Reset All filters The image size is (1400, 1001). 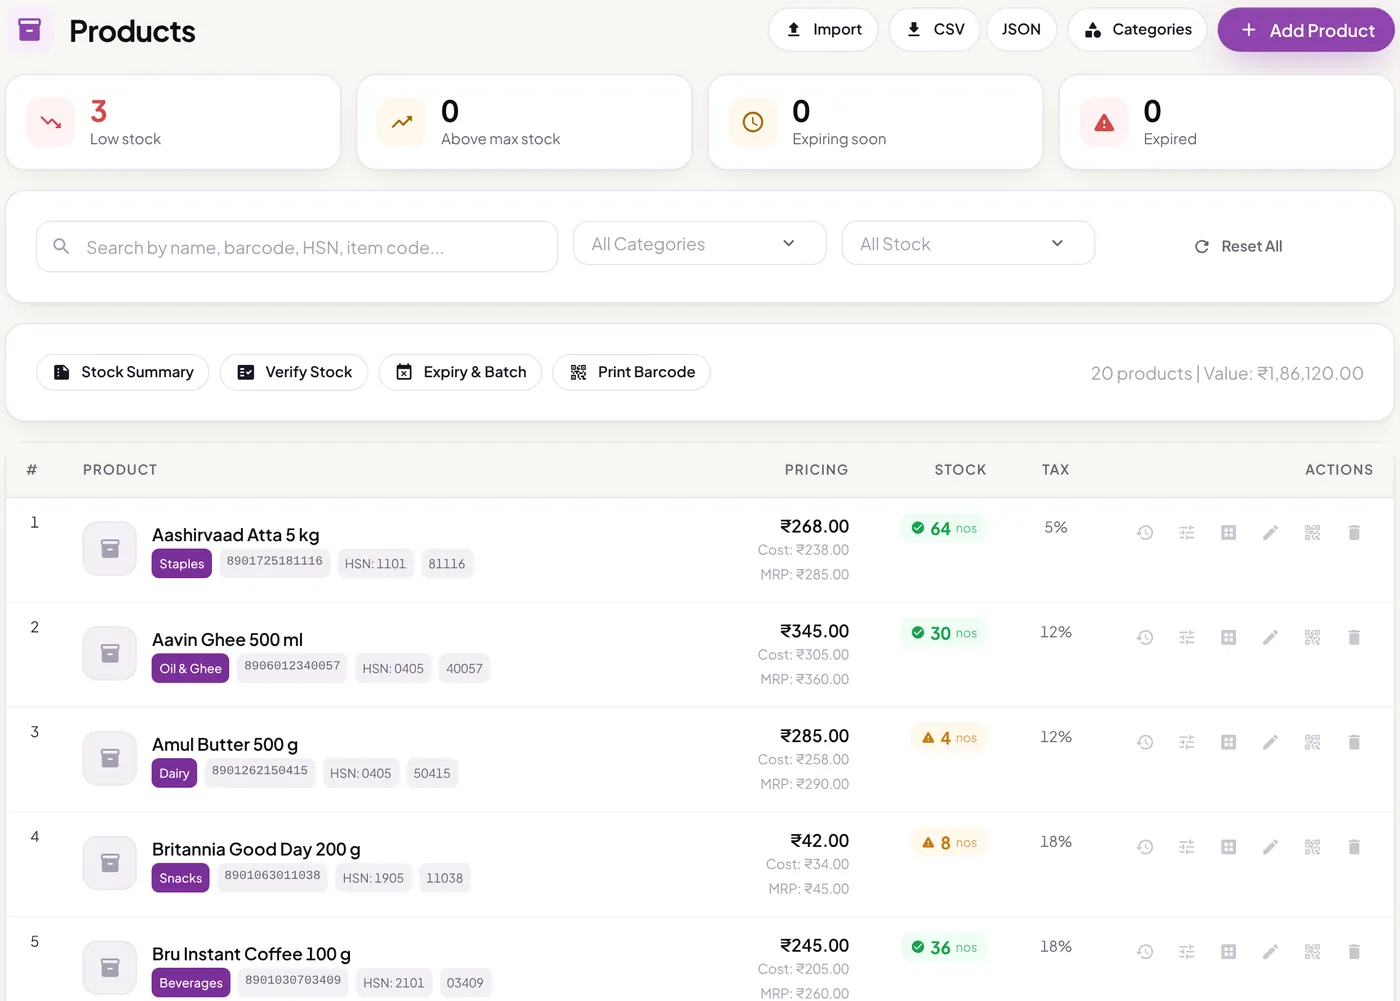(x=1238, y=246)
